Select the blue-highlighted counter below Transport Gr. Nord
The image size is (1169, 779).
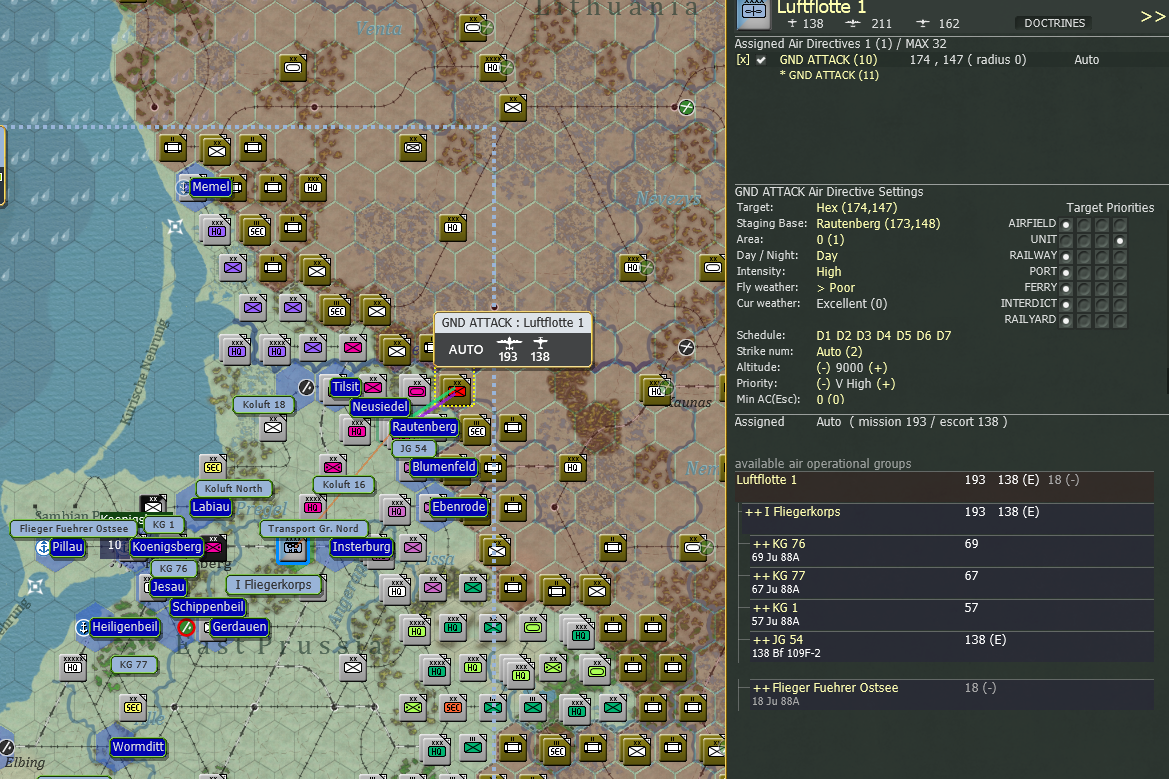(292, 549)
